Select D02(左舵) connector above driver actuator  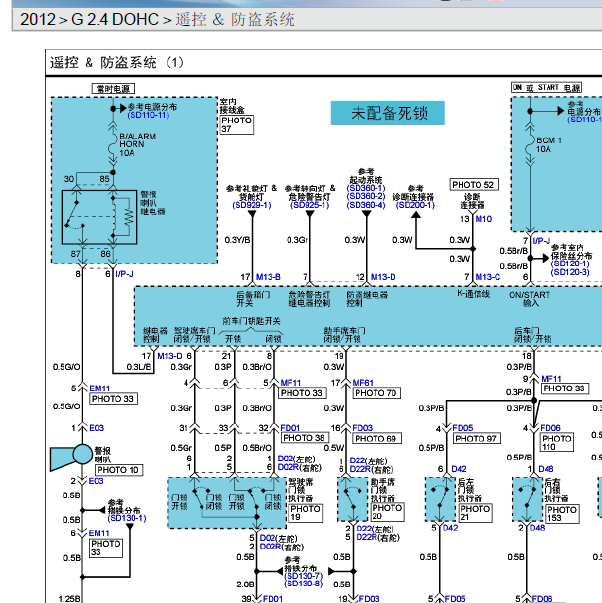click(296, 459)
